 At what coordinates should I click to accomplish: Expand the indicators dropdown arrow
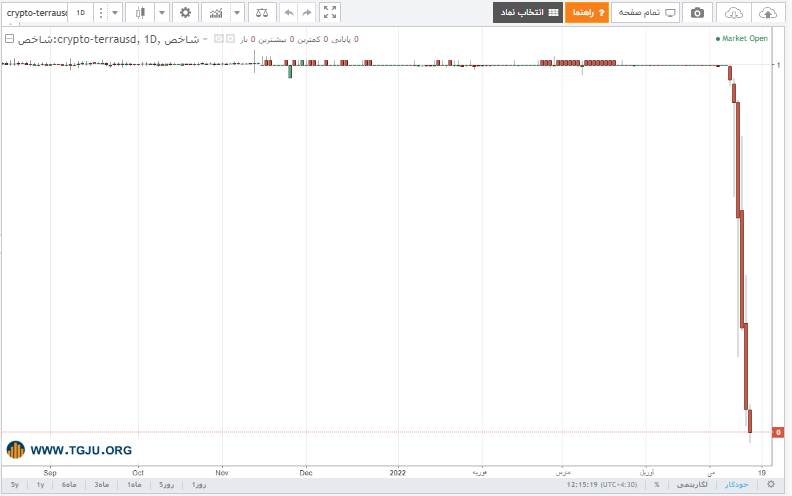(x=237, y=13)
